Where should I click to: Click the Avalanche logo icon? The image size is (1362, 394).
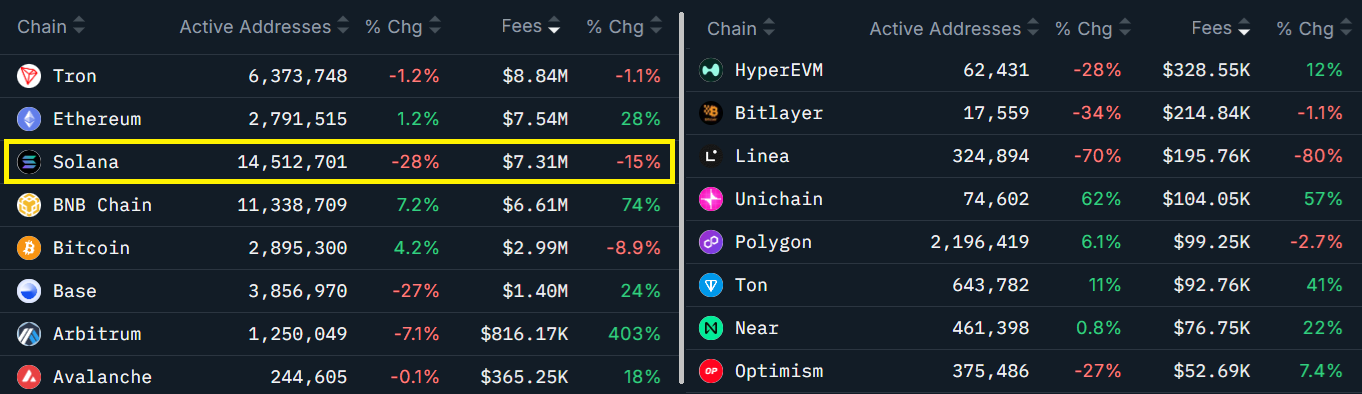tap(28, 377)
